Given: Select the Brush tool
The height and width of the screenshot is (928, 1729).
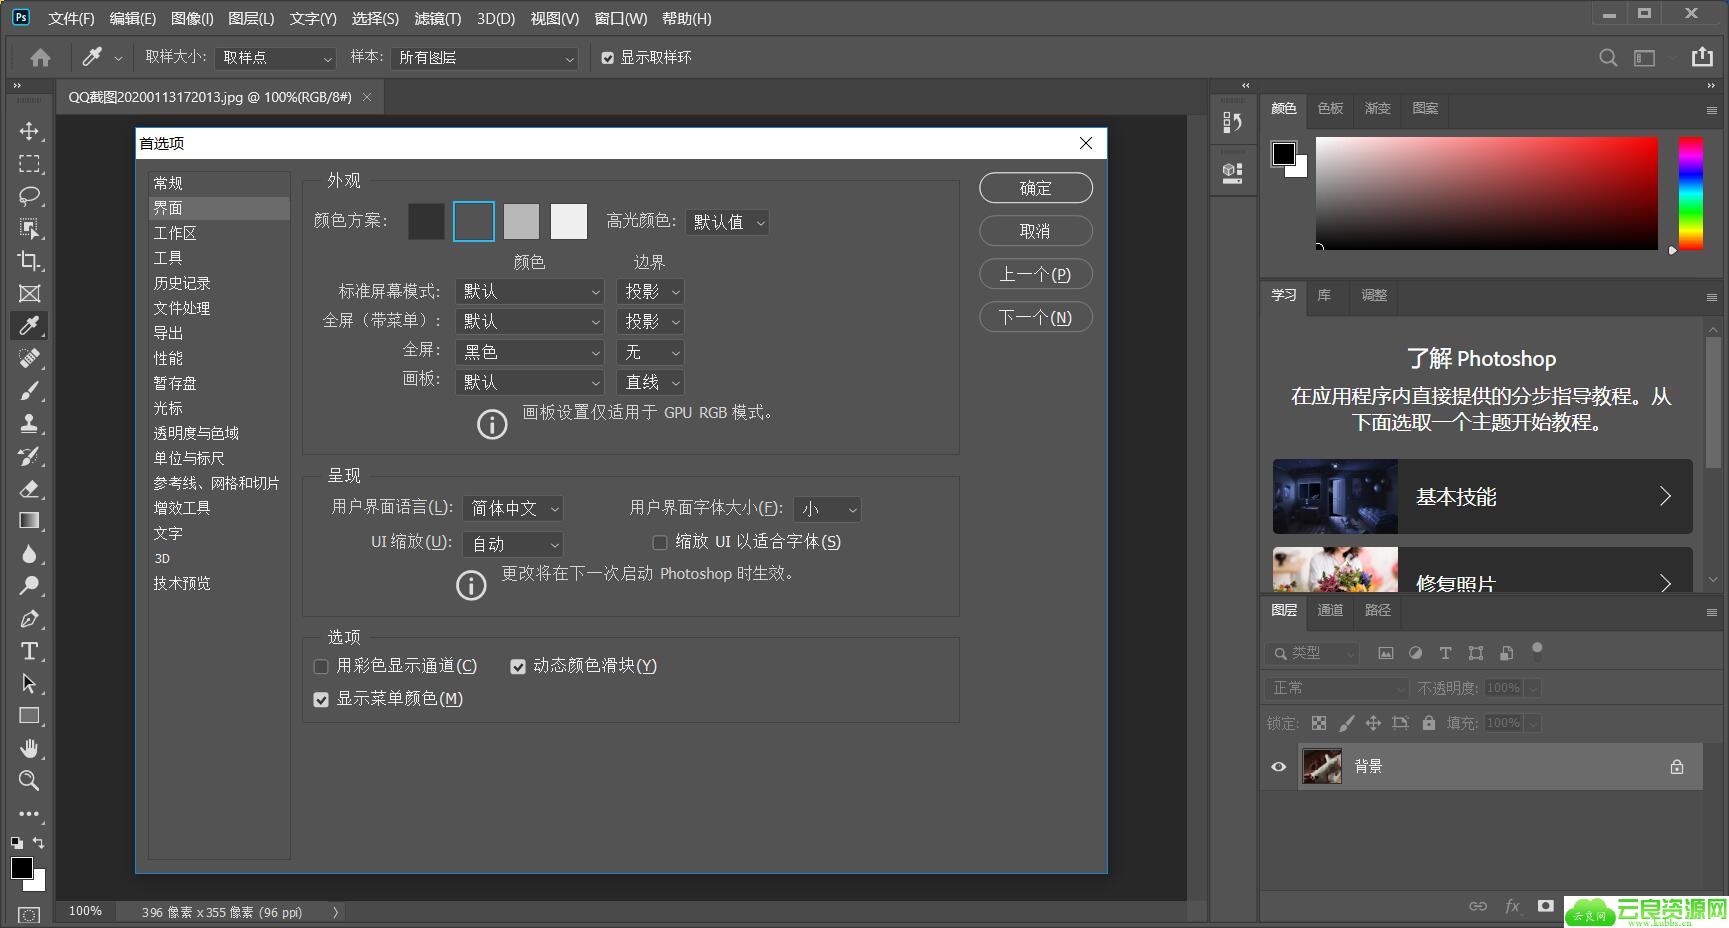Looking at the screenshot, I should click(29, 391).
